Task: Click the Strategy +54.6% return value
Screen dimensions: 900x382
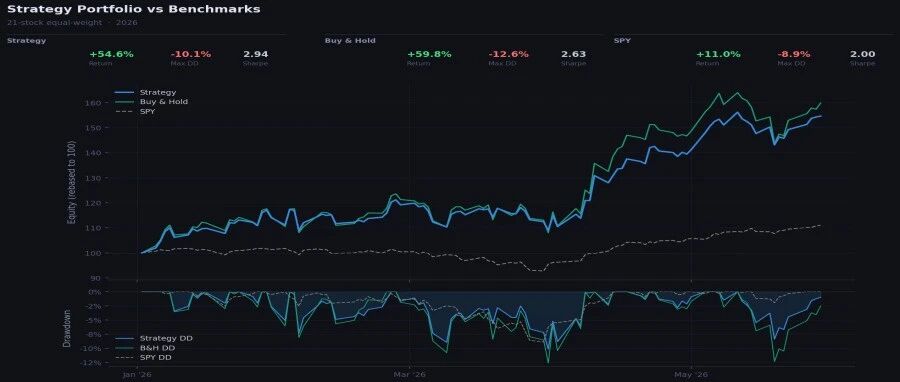Action: pyautogui.click(x=111, y=54)
